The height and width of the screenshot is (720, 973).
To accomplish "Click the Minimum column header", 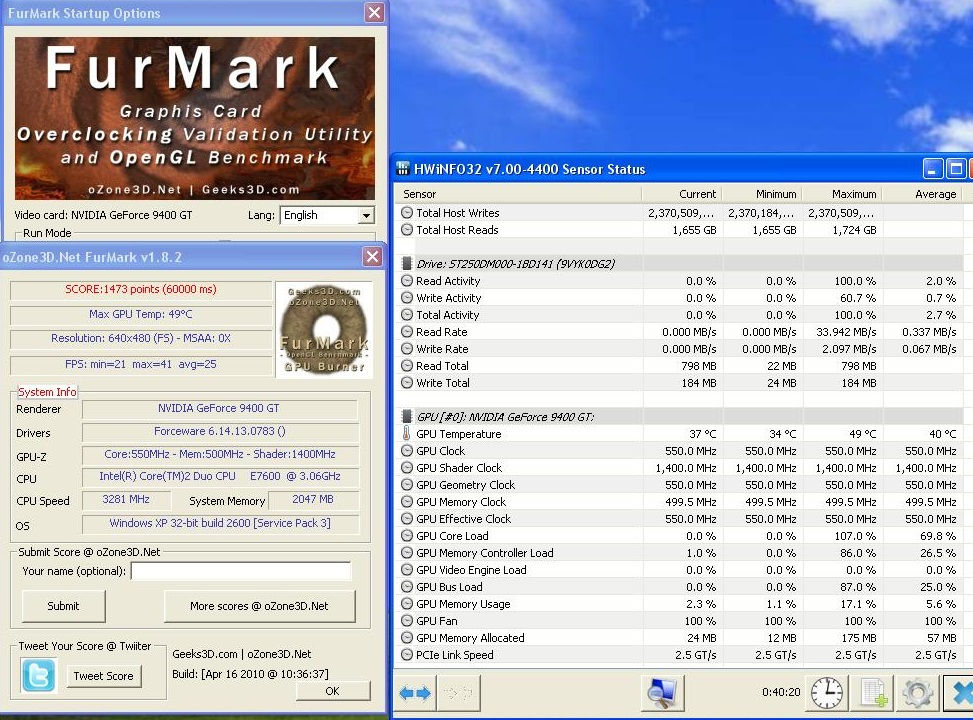I will point(762,194).
